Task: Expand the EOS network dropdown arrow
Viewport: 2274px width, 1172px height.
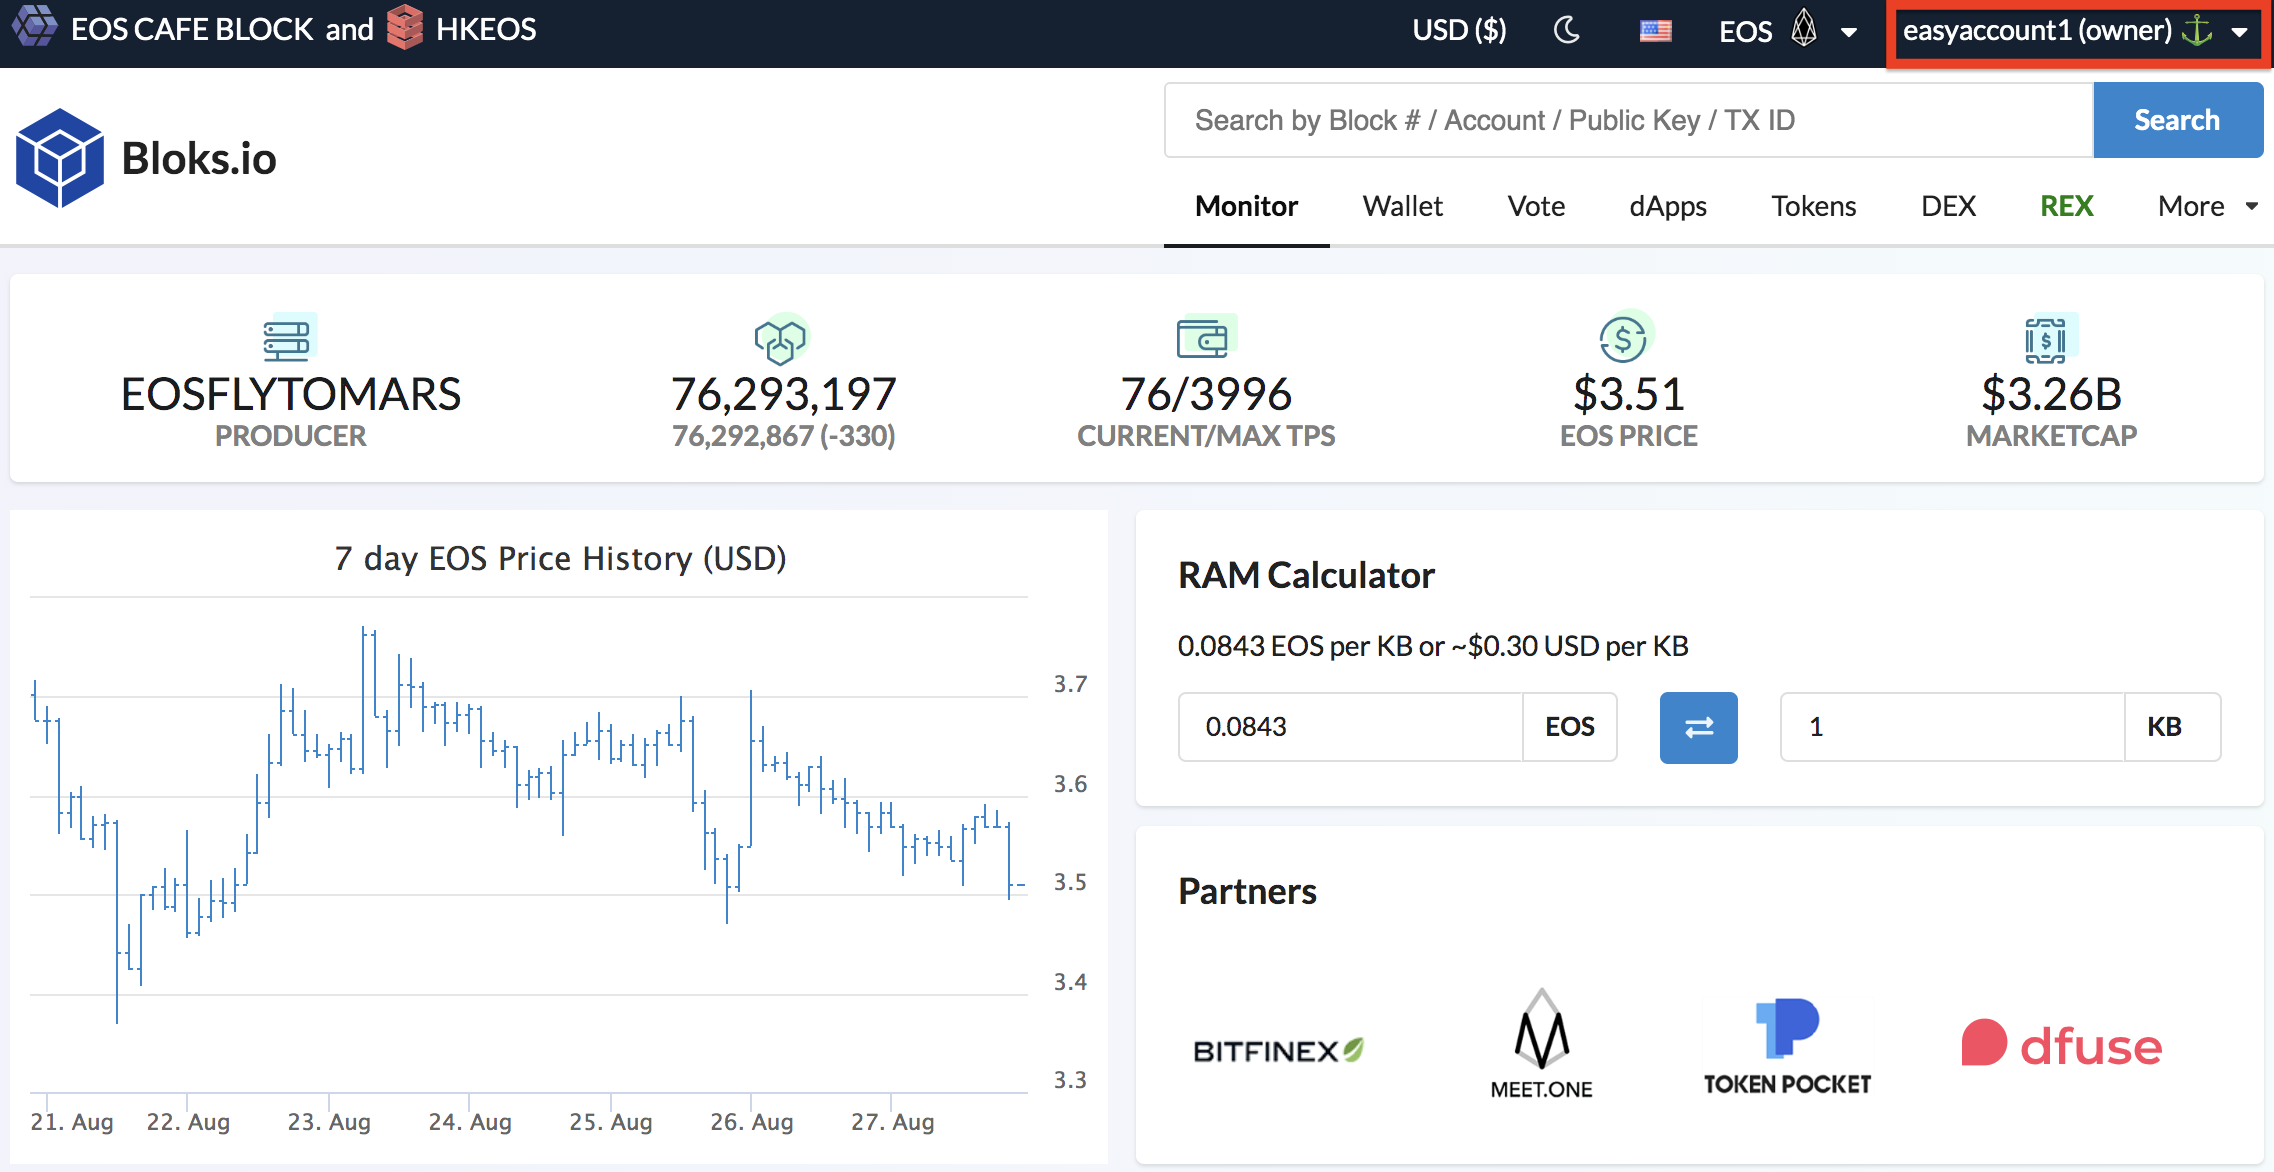Action: click(x=1849, y=32)
